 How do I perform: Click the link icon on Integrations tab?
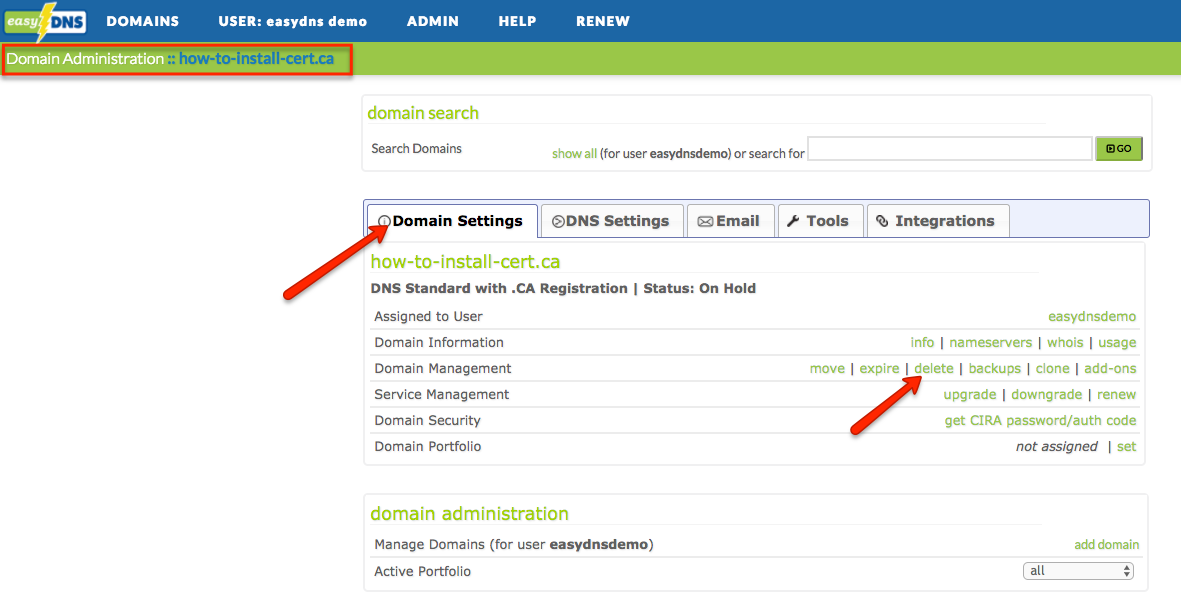click(883, 222)
